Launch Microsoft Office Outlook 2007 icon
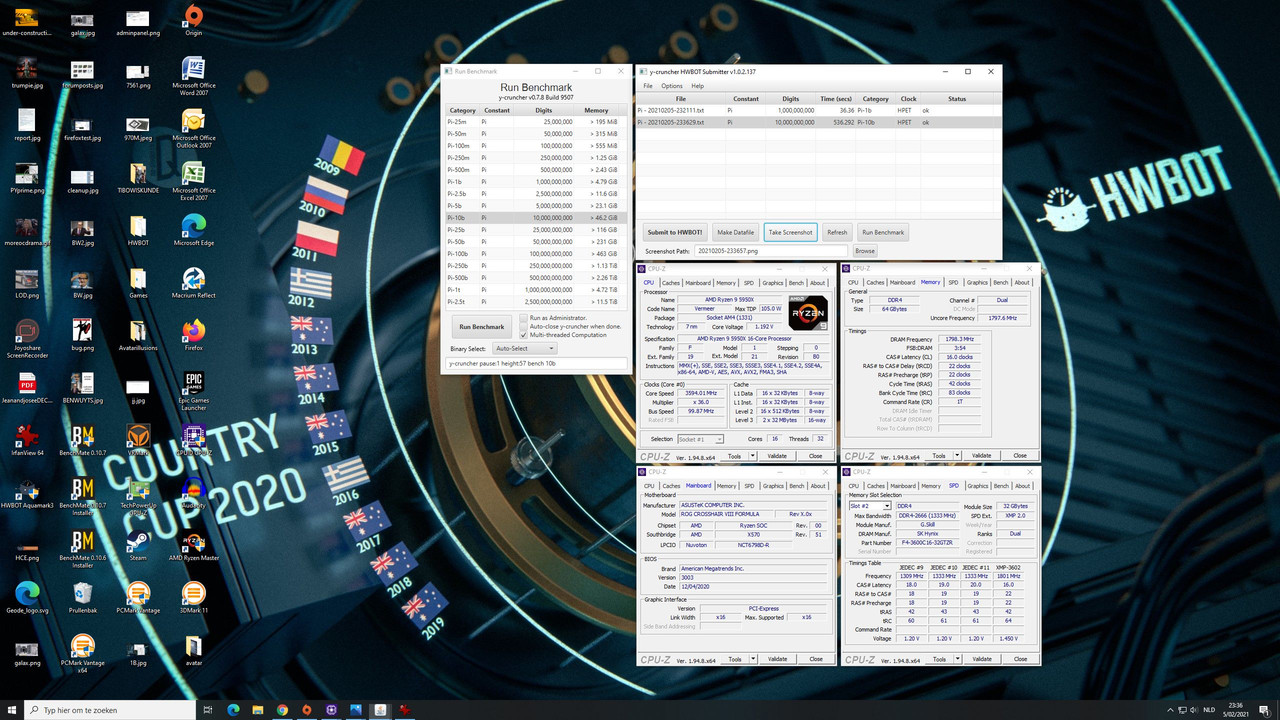Image resolution: width=1280 pixels, height=720 pixels. coord(194,129)
